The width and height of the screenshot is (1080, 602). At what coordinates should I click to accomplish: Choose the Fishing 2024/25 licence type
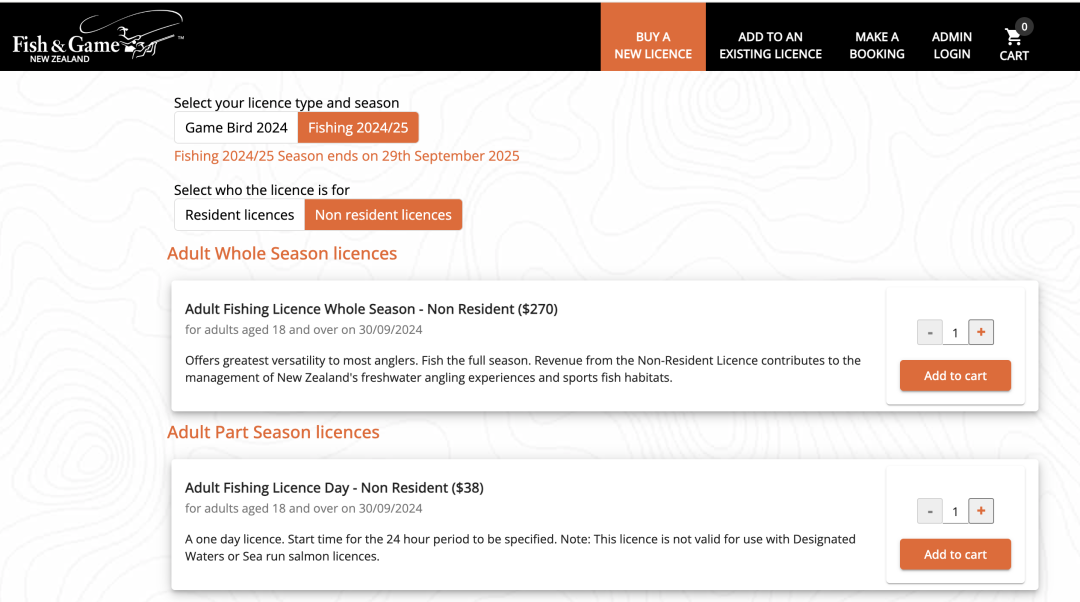pyautogui.click(x=358, y=127)
